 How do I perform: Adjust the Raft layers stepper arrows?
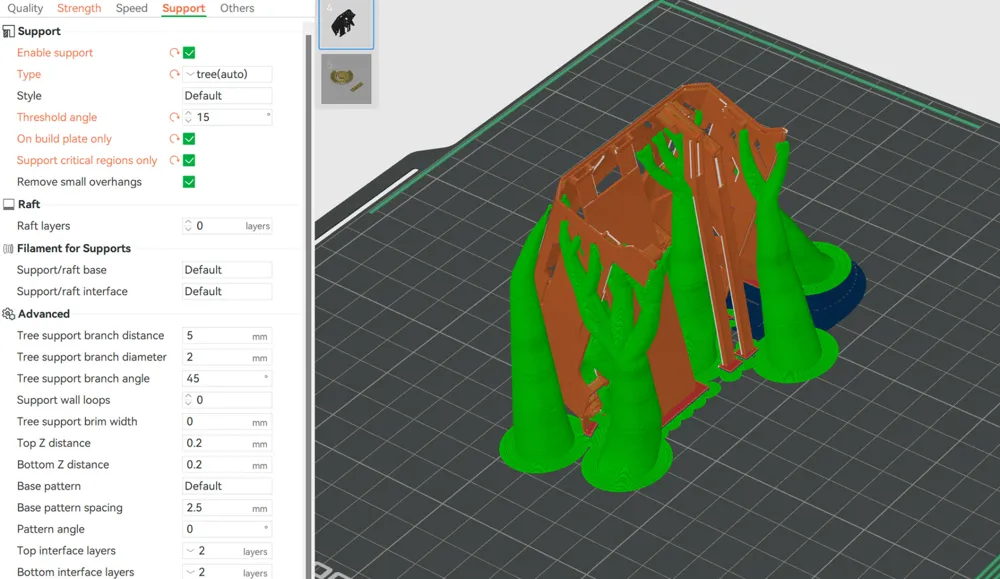[188, 226]
